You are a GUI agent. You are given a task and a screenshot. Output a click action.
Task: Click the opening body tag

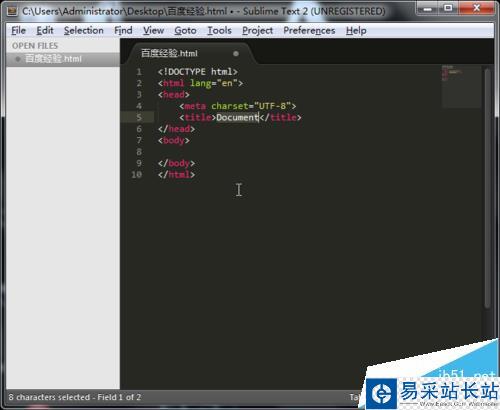[x=174, y=140]
